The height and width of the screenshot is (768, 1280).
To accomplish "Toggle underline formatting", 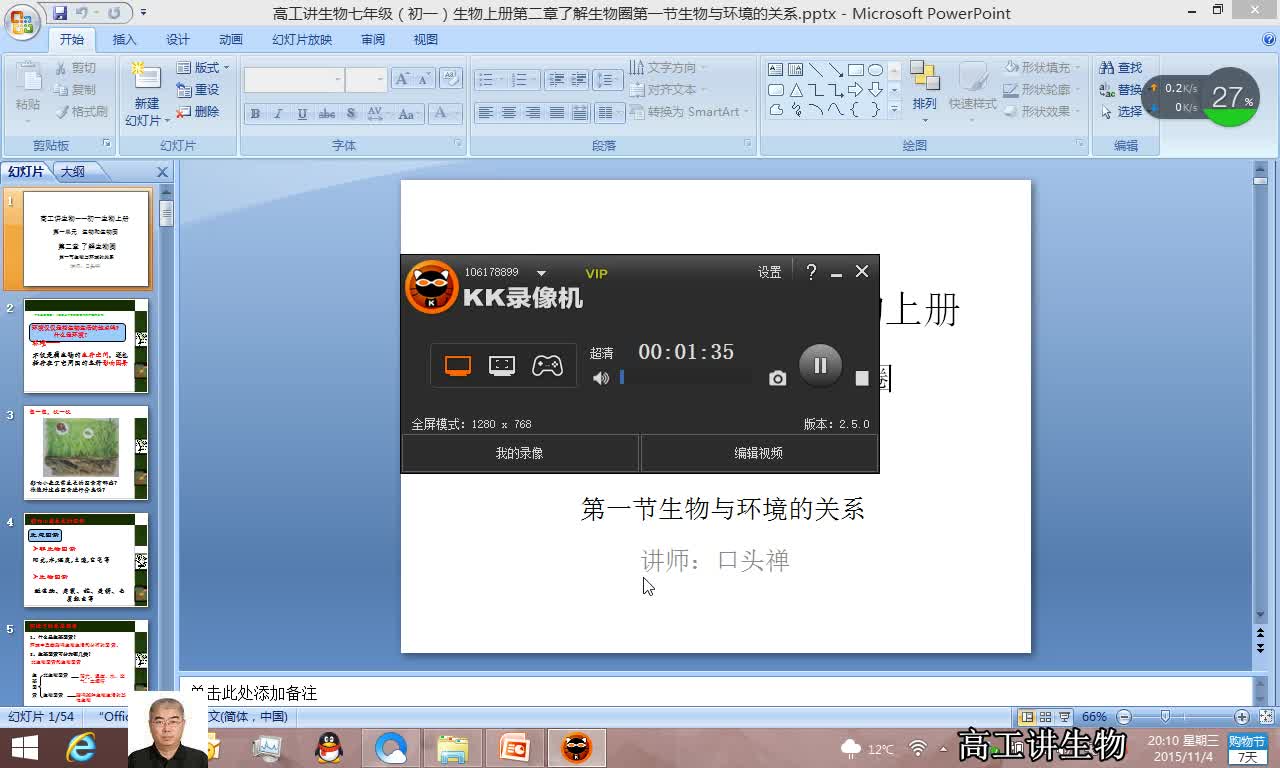I will coord(302,114).
